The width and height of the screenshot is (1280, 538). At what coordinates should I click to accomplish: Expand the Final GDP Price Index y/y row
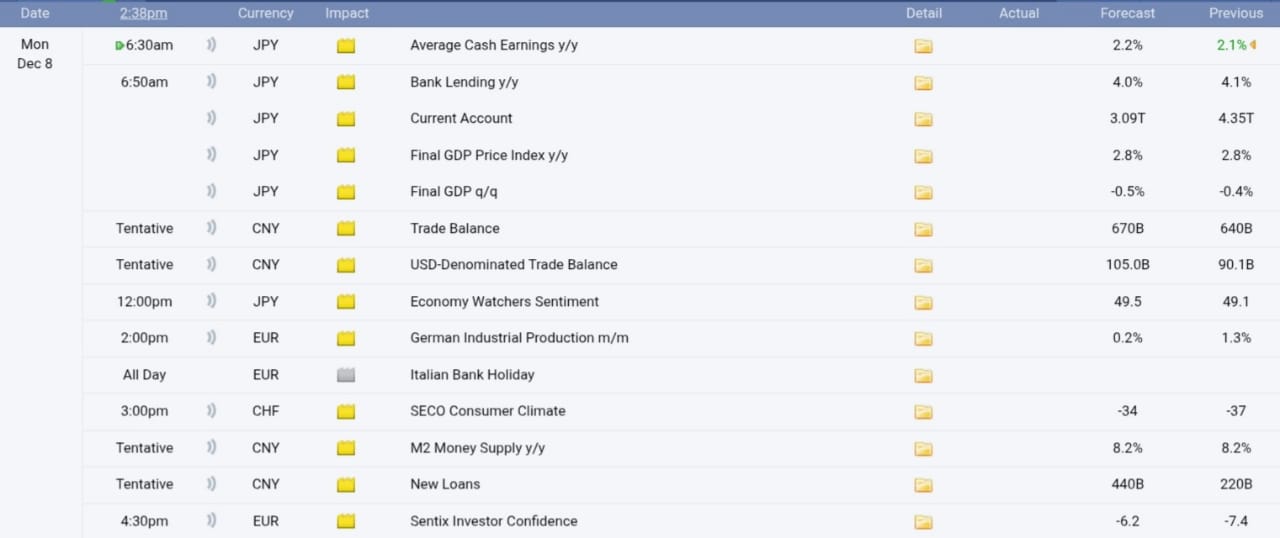click(488, 155)
